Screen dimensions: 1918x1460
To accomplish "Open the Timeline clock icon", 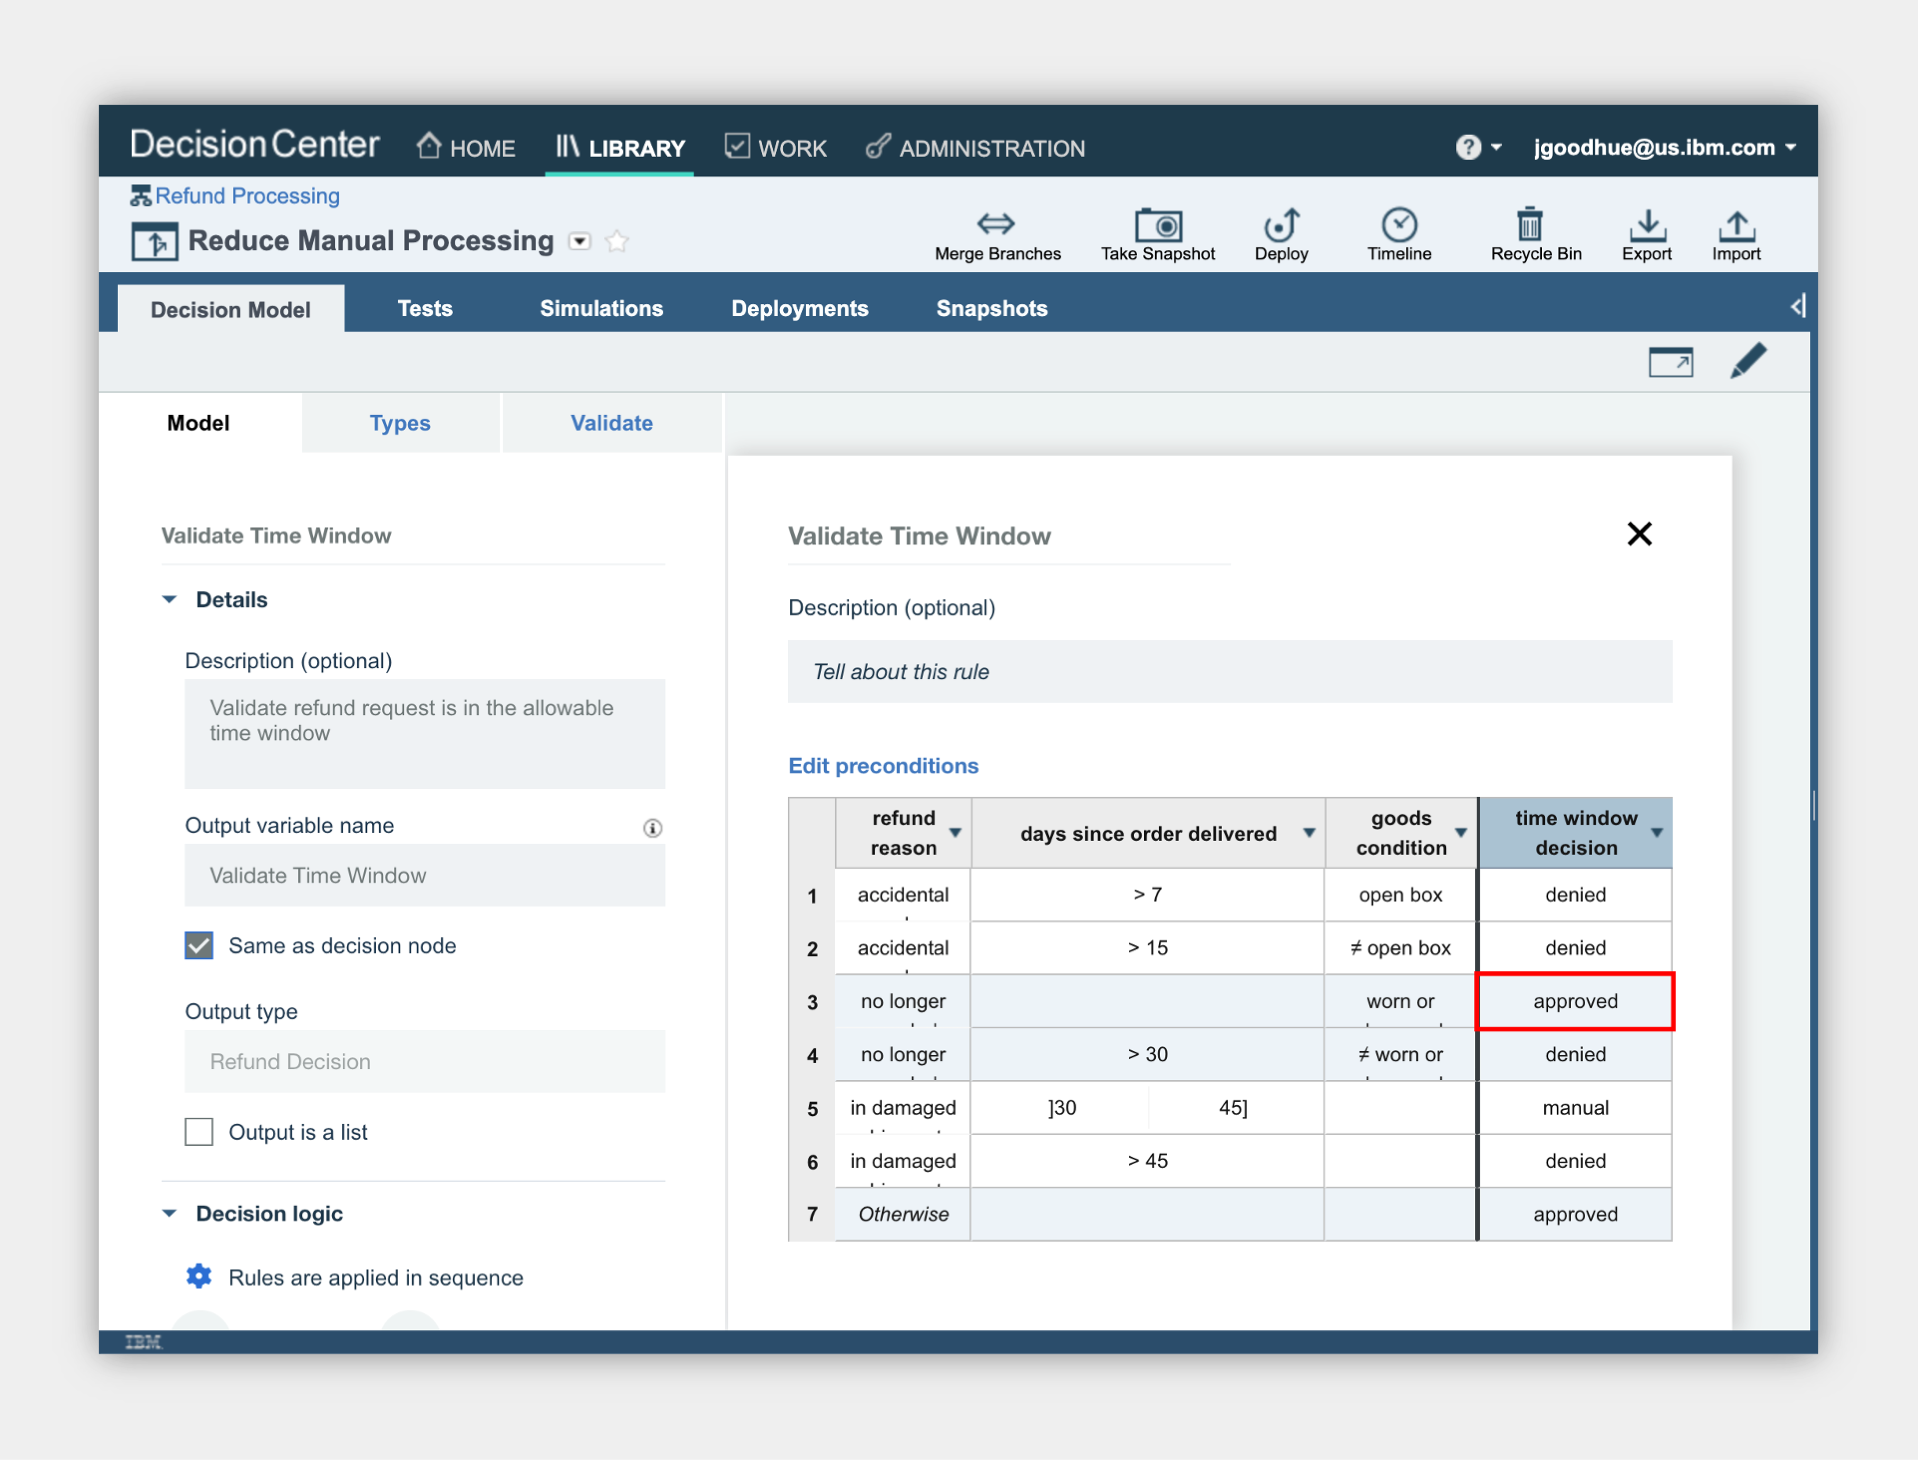I will 1399,224.
